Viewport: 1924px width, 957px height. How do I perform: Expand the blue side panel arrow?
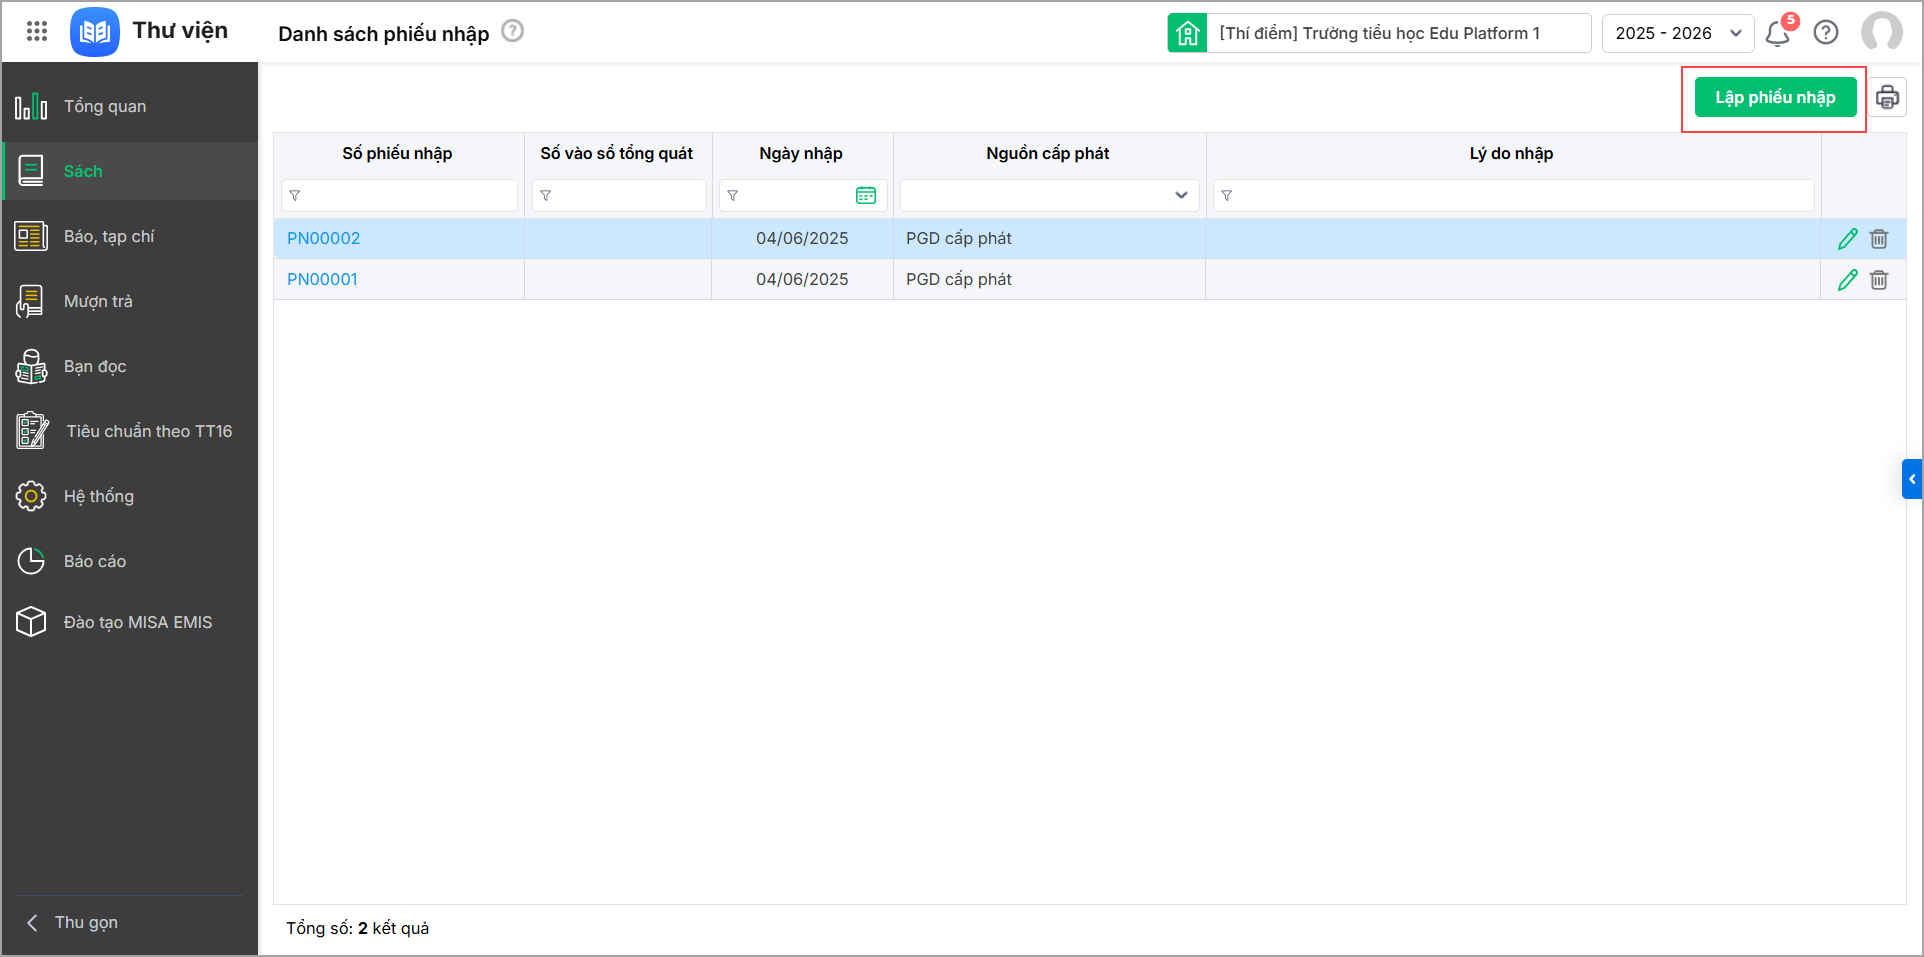(1912, 479)
